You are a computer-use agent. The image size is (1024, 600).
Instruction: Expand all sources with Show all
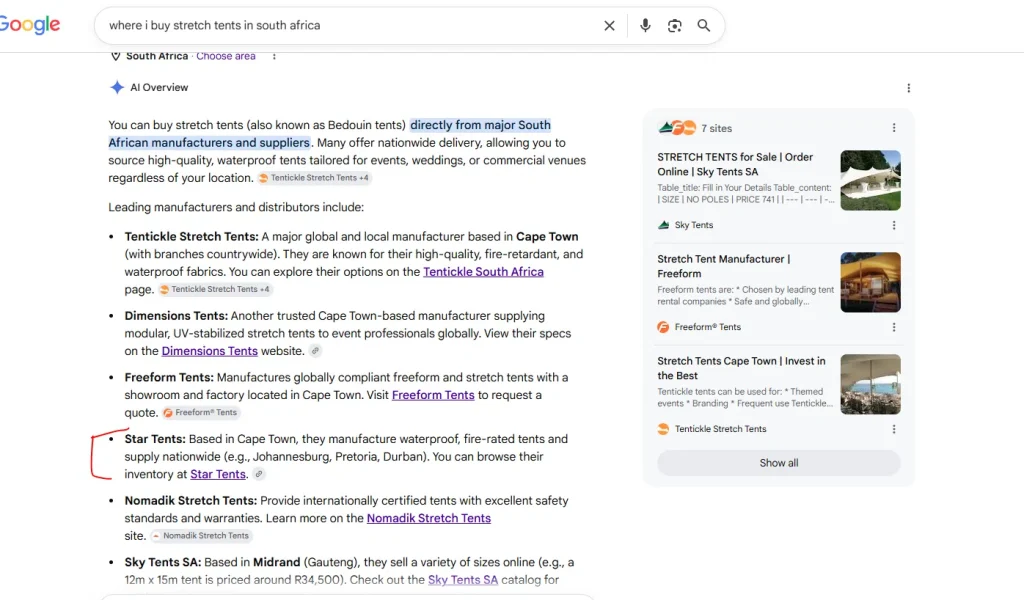point(778,463)
